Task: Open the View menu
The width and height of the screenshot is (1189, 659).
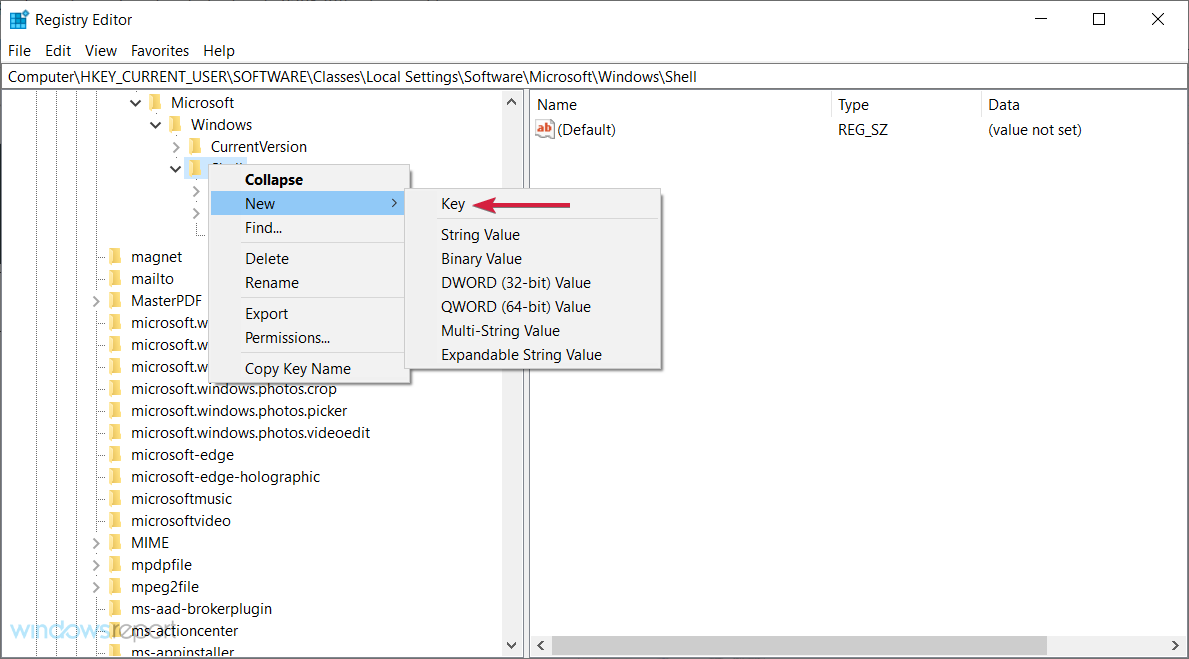Action: pyautogui.click(x=101, y=51)
